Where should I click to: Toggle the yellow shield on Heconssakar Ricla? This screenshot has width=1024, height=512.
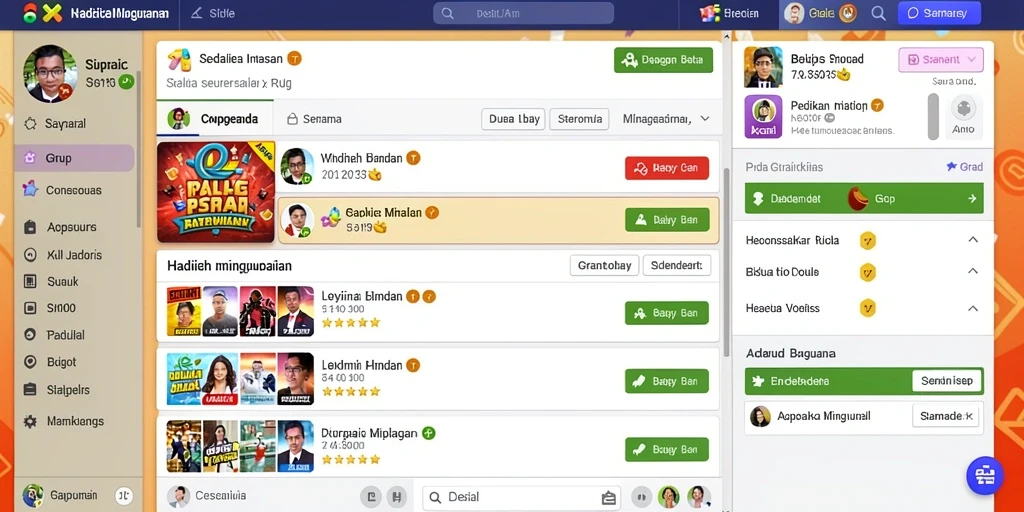867,241
